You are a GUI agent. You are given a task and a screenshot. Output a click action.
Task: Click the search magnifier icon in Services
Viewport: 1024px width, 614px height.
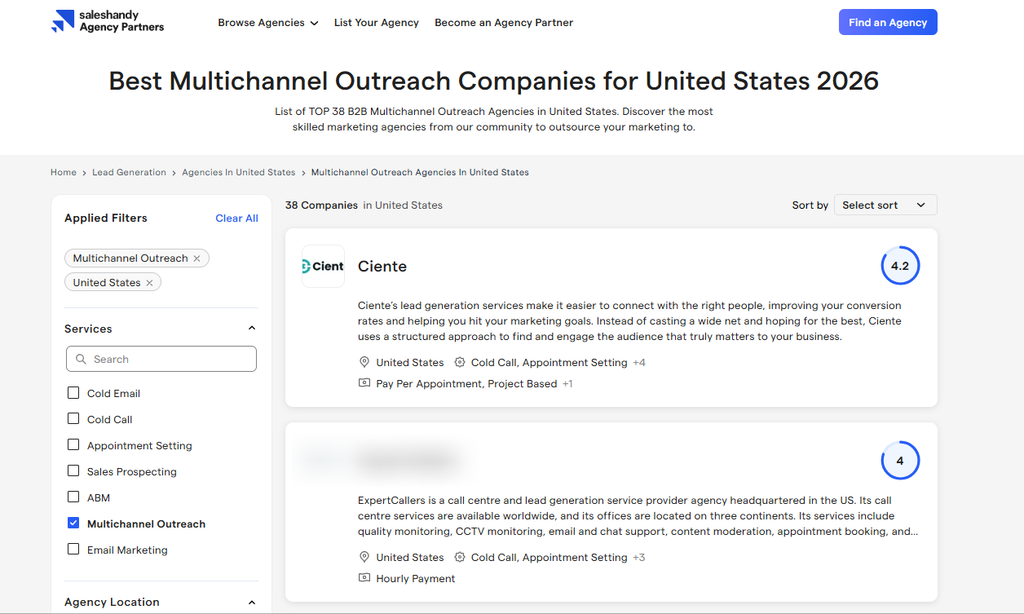[x=81, y=359]
